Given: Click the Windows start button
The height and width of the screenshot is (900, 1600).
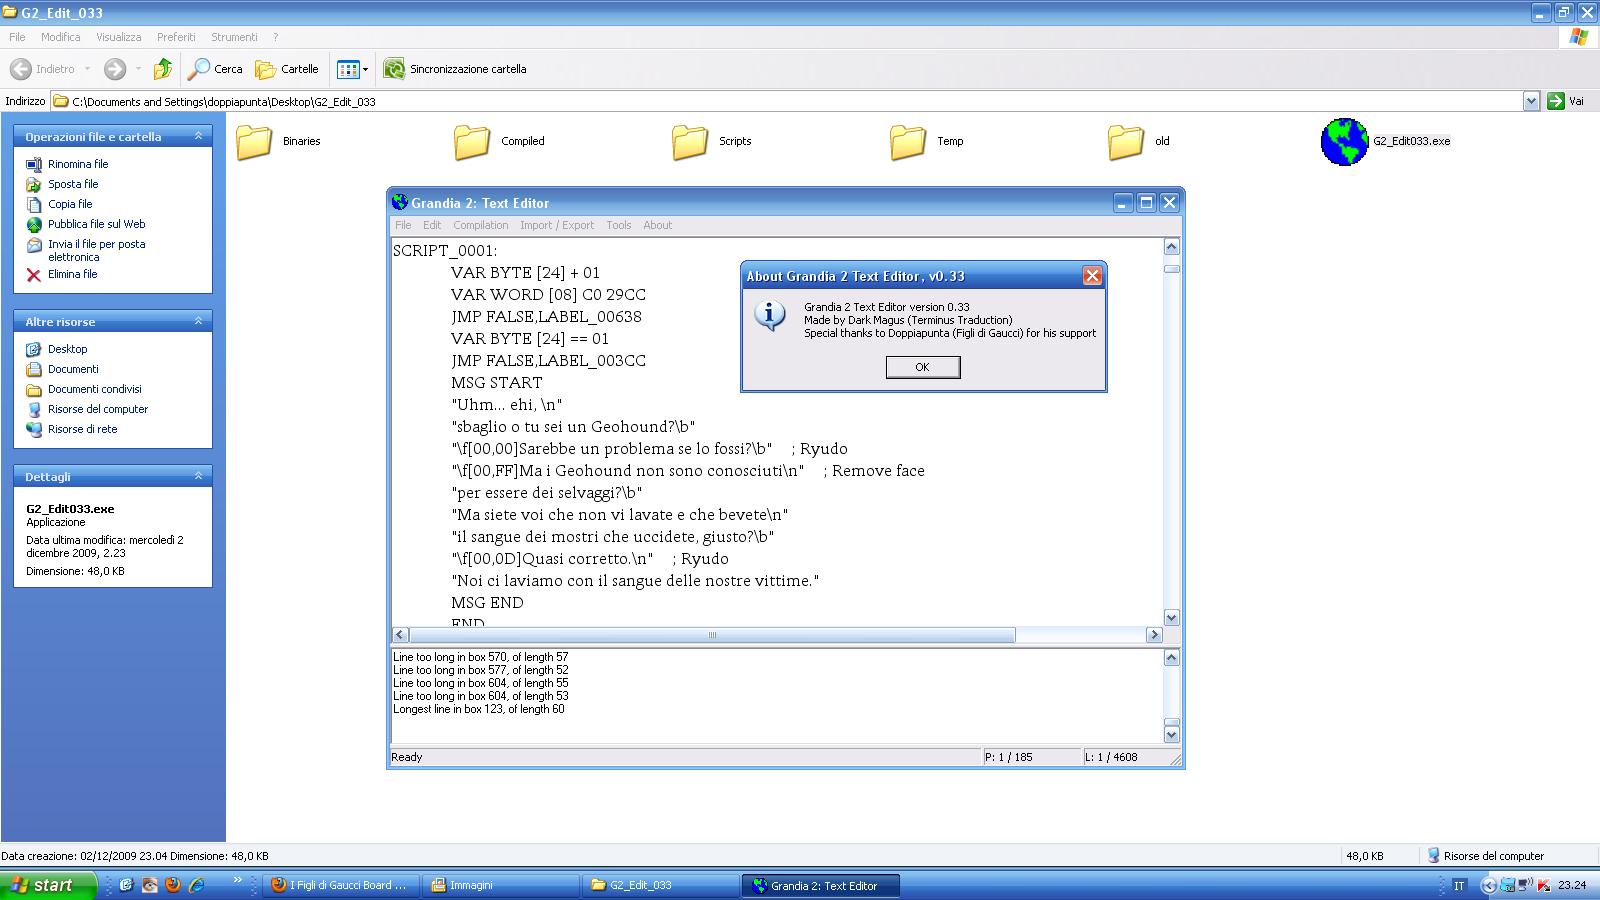Looking at the screenshot, I should 48,885.
